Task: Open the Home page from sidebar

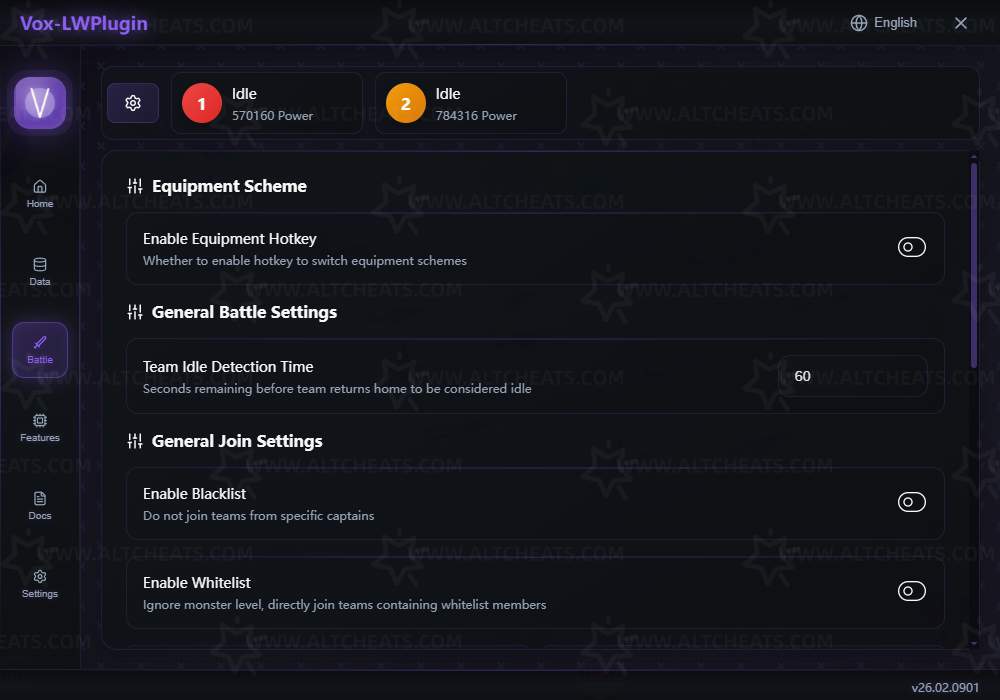Action: point(40,193)
